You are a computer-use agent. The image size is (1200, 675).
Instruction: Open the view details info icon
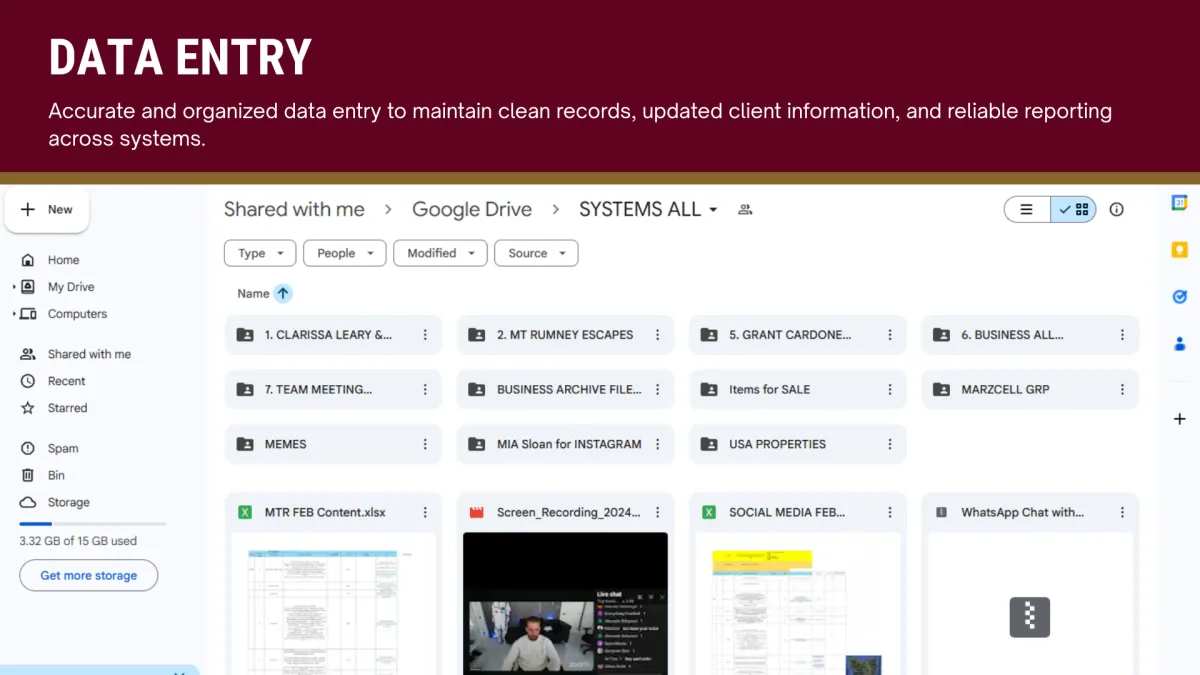[x=1117, y=210]
